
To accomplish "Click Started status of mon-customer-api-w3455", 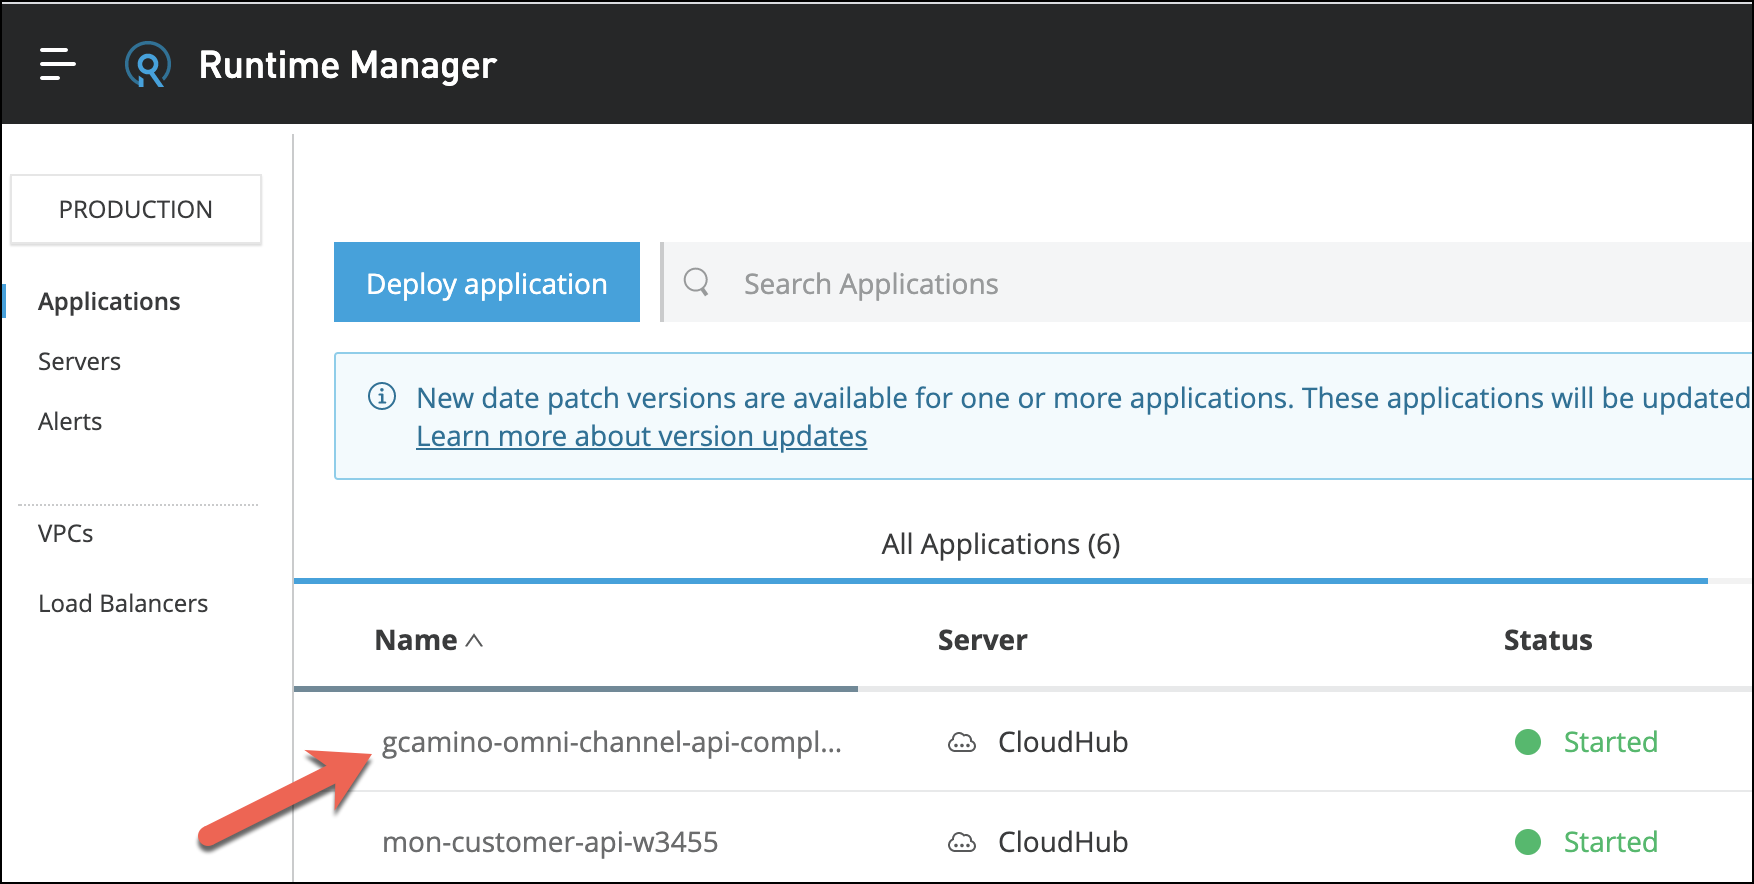I will [x=1610, y=842].
